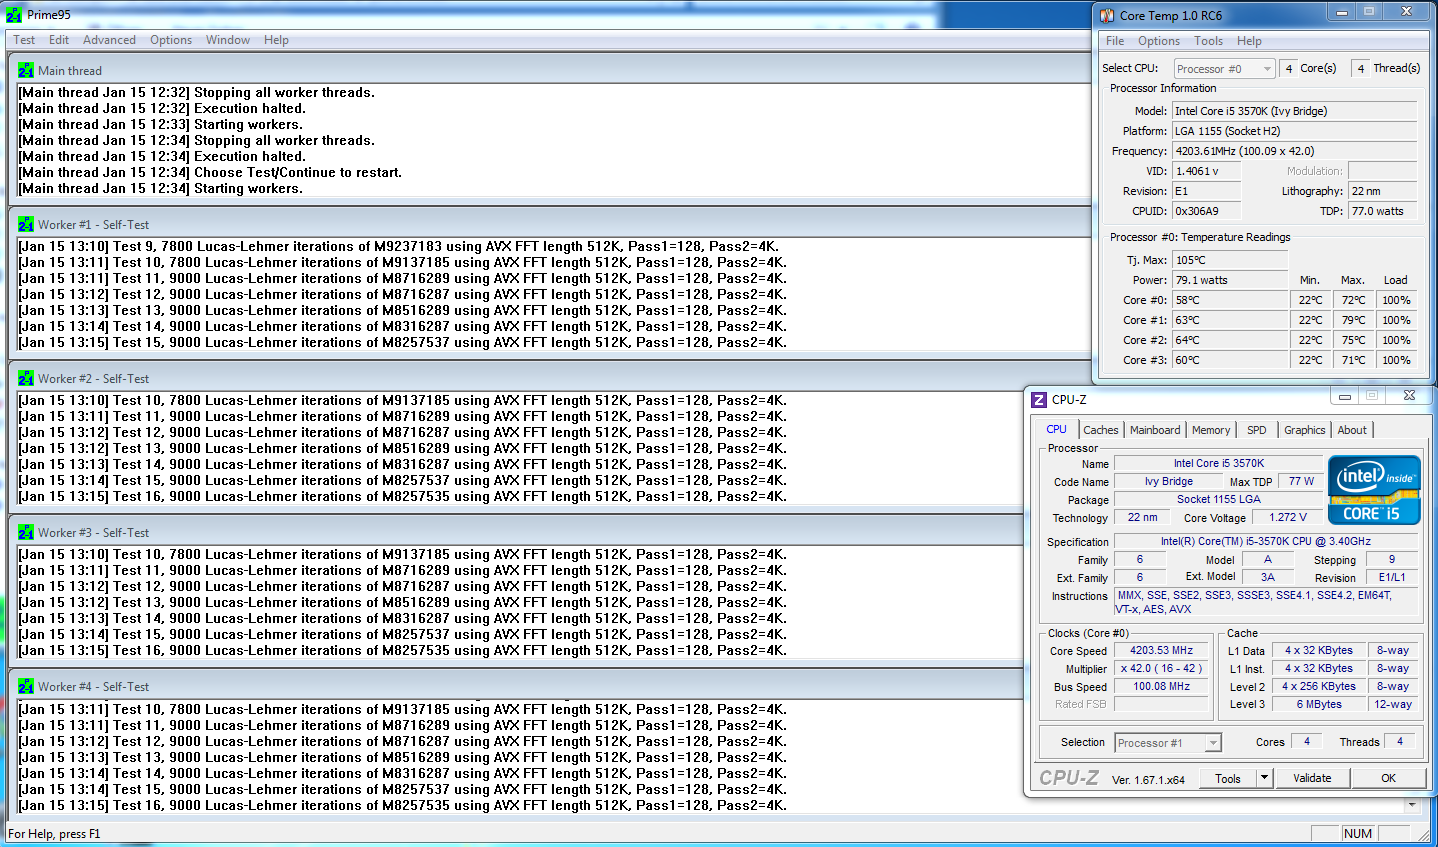
Task: Select the CPU tab in CPU-Z
Action: click(1057, 429)
